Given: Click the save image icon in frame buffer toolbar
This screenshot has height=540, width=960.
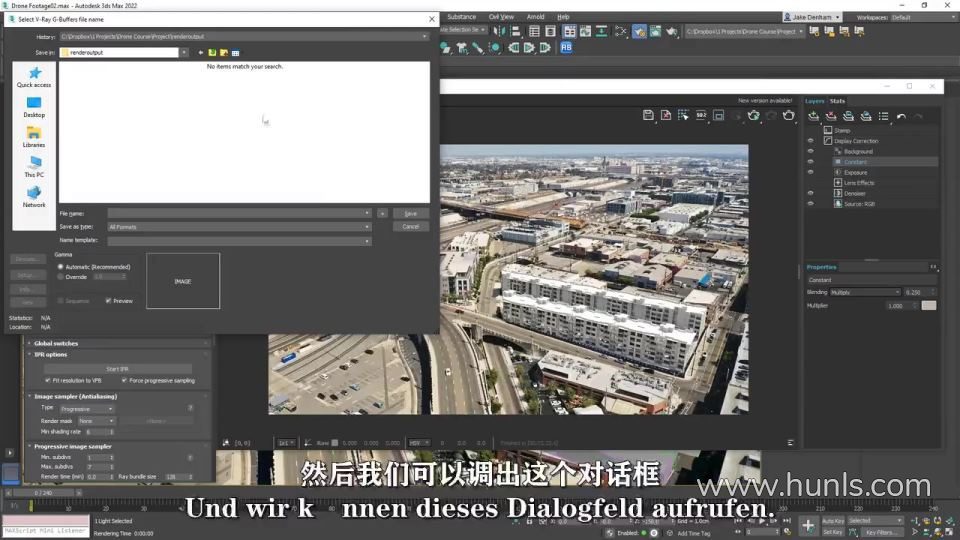Looking at the screenshot, I should point(648,115).
